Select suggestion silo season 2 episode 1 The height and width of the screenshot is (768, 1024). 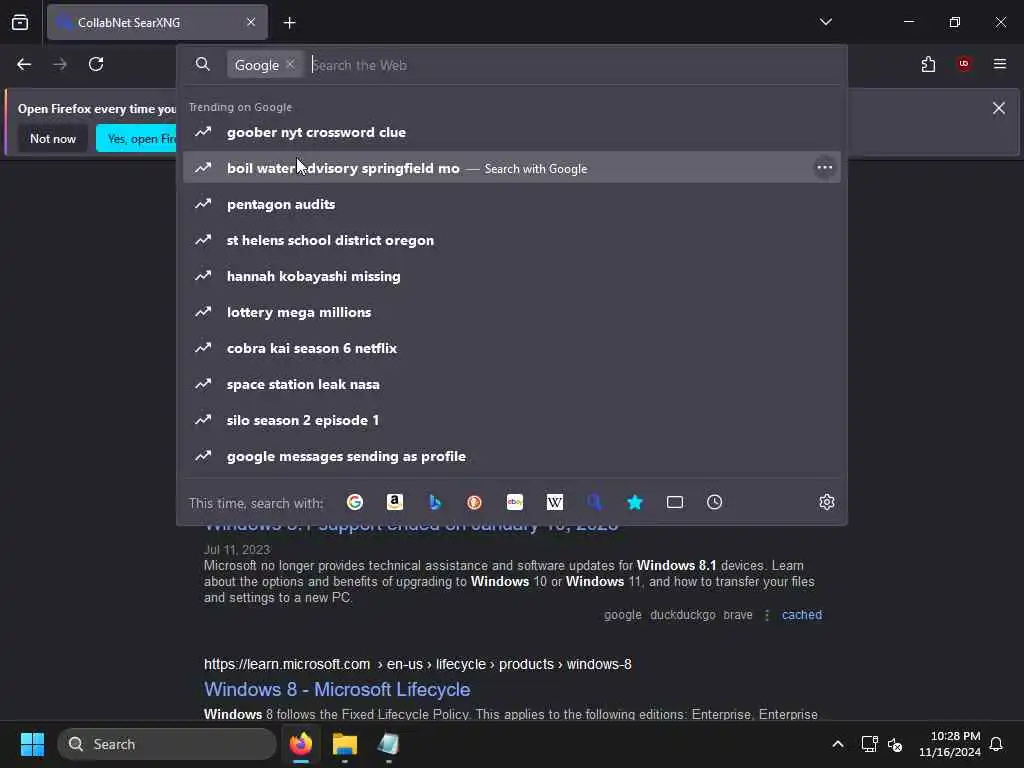pyautogui.click(x=511, y=419)
